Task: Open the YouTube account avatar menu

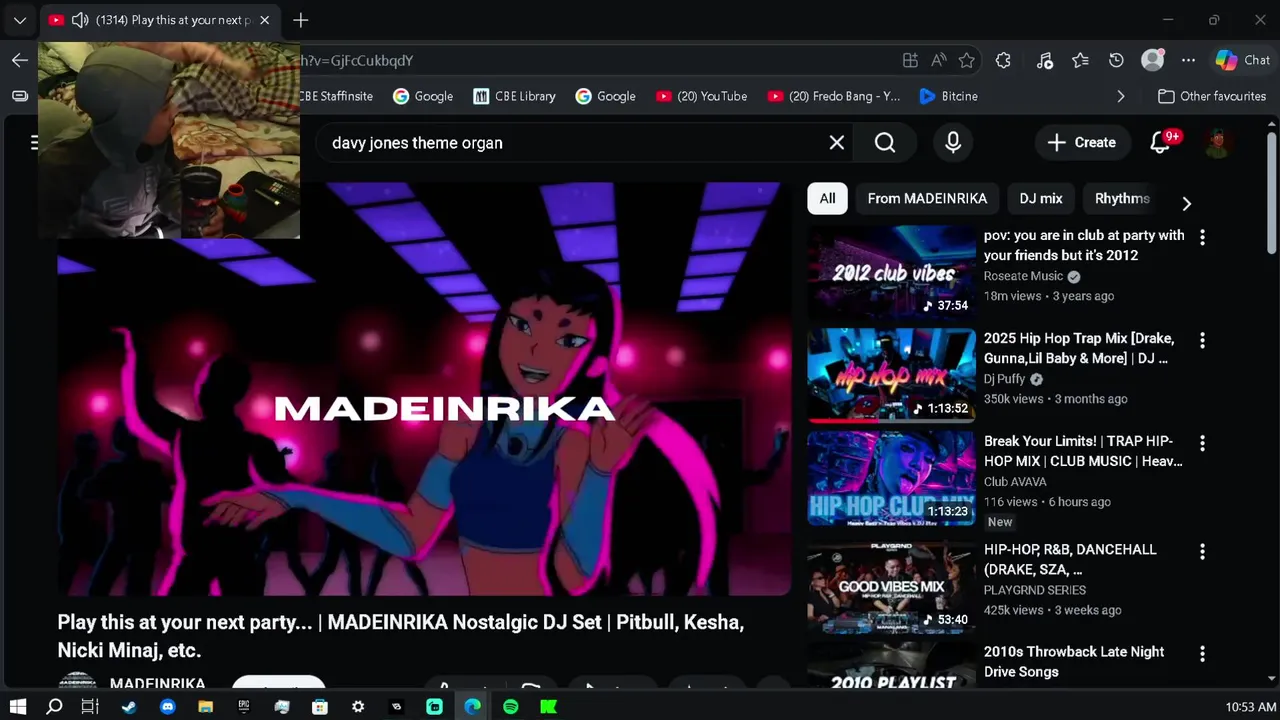Action: 1217,143
